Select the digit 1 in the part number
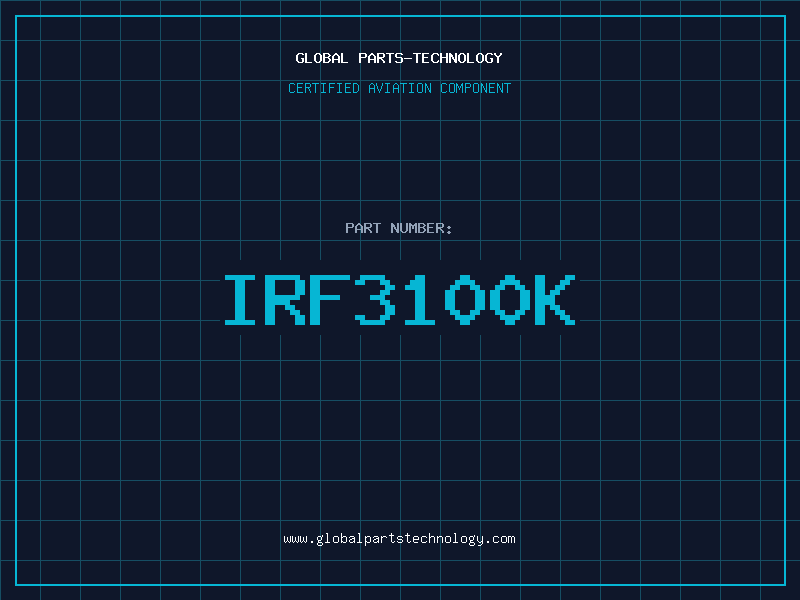The height and width of the screenshot is (600, 800). (x=422, y=300)
